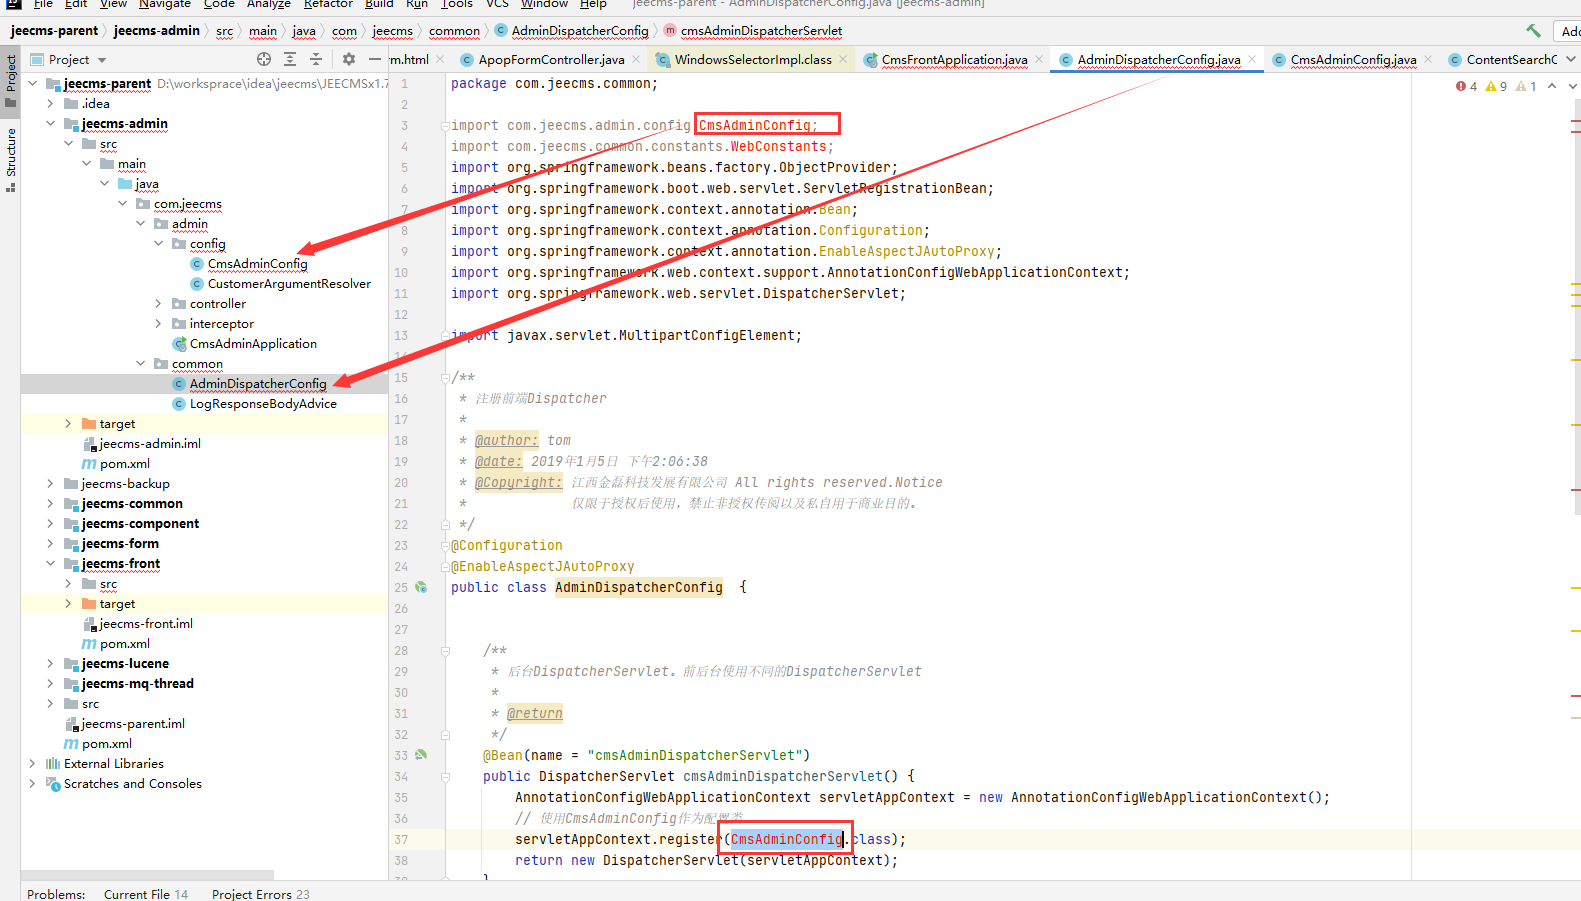Open Project panel settings gear
The width and height of the screenshot is (1581, 901).
(x=348, y=60)
